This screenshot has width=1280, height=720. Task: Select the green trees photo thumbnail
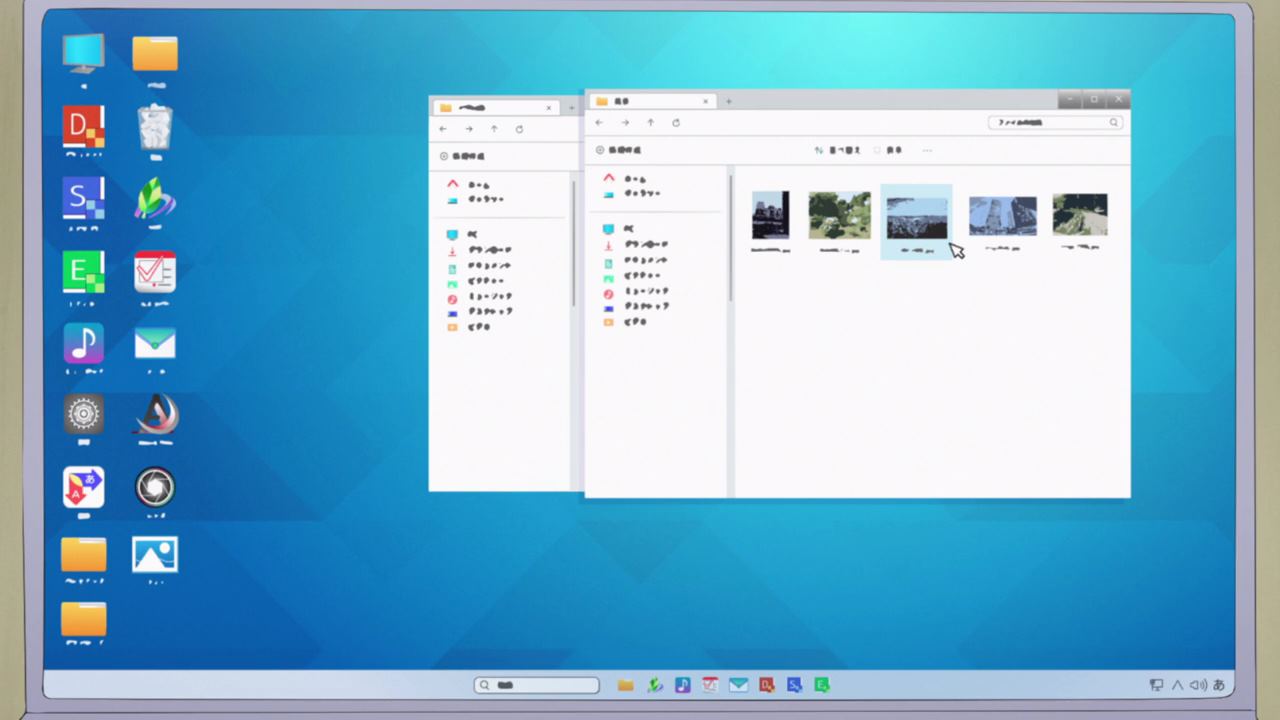839,215
